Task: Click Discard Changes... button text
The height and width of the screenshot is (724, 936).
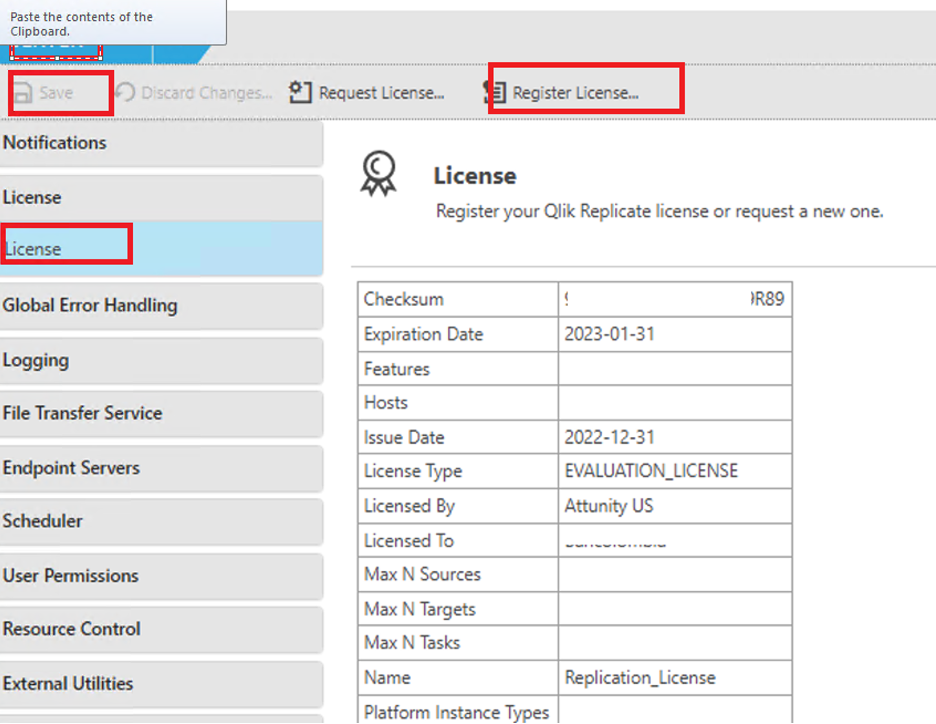Action: tap(207, 93)
